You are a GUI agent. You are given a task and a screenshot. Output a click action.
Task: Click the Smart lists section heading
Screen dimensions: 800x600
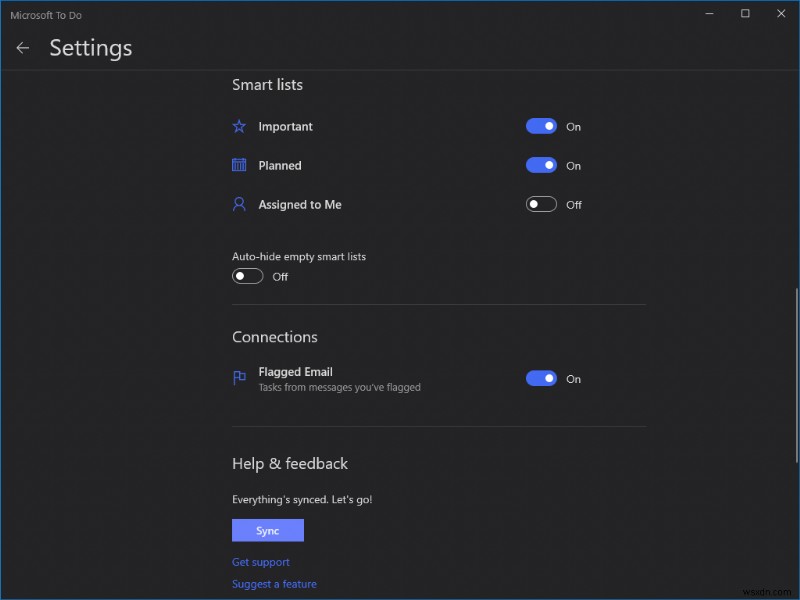pos(267,85)
